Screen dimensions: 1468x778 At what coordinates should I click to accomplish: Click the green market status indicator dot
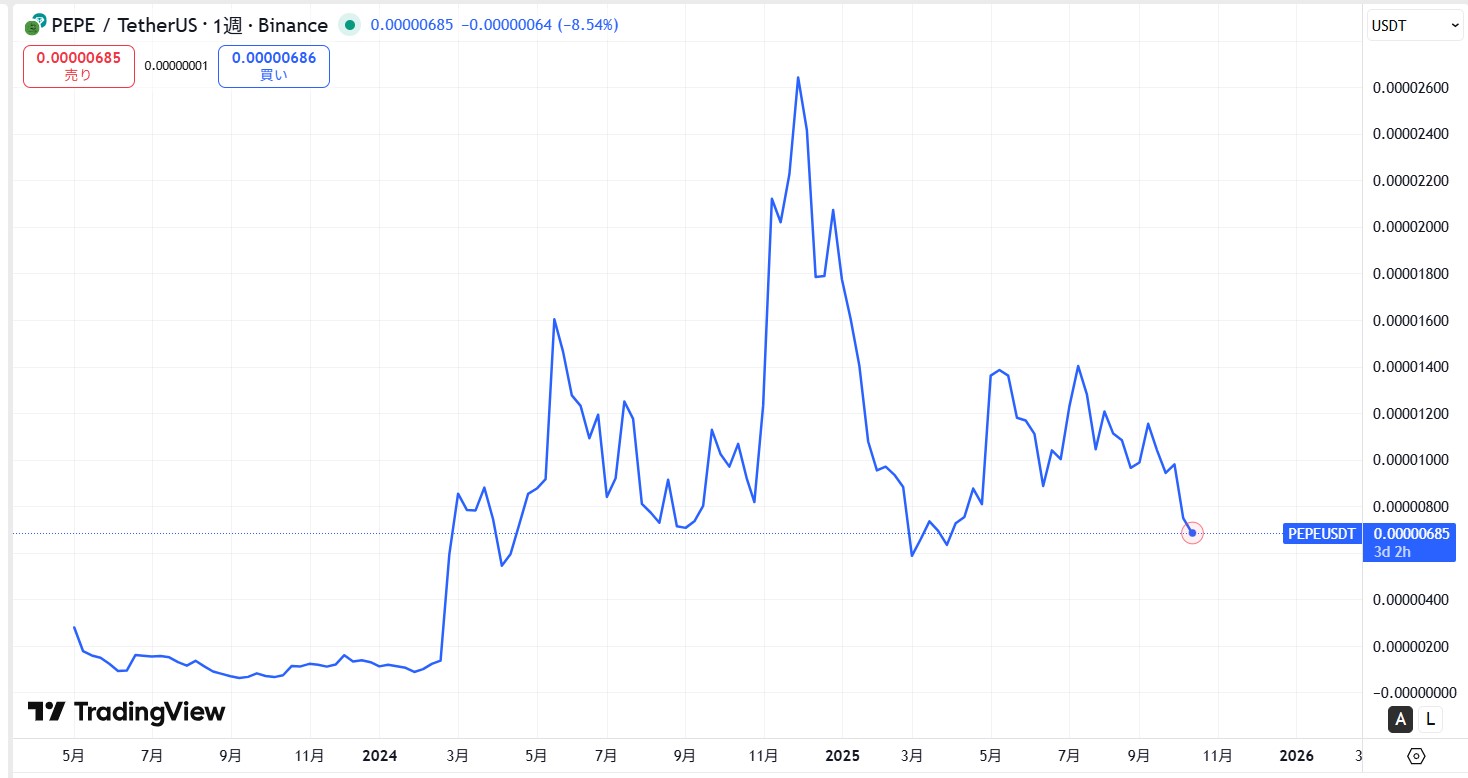point(349,25)
